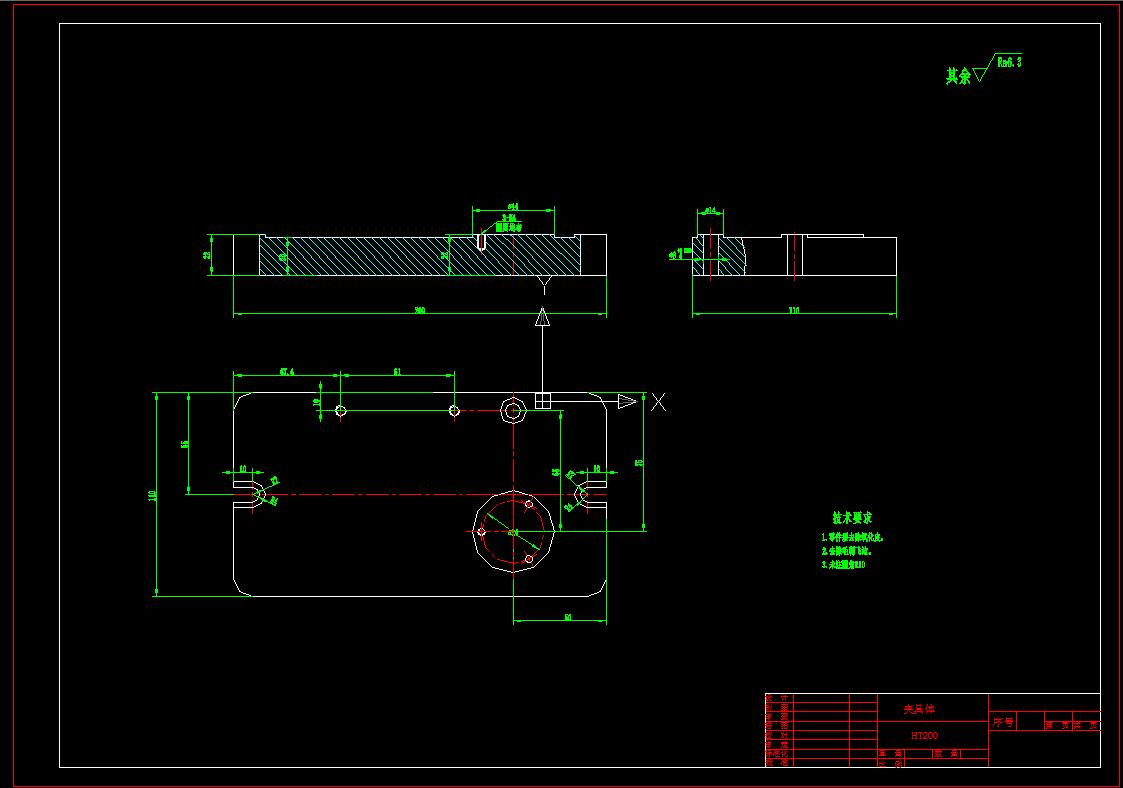Select technical requirement line number 3

843,564
